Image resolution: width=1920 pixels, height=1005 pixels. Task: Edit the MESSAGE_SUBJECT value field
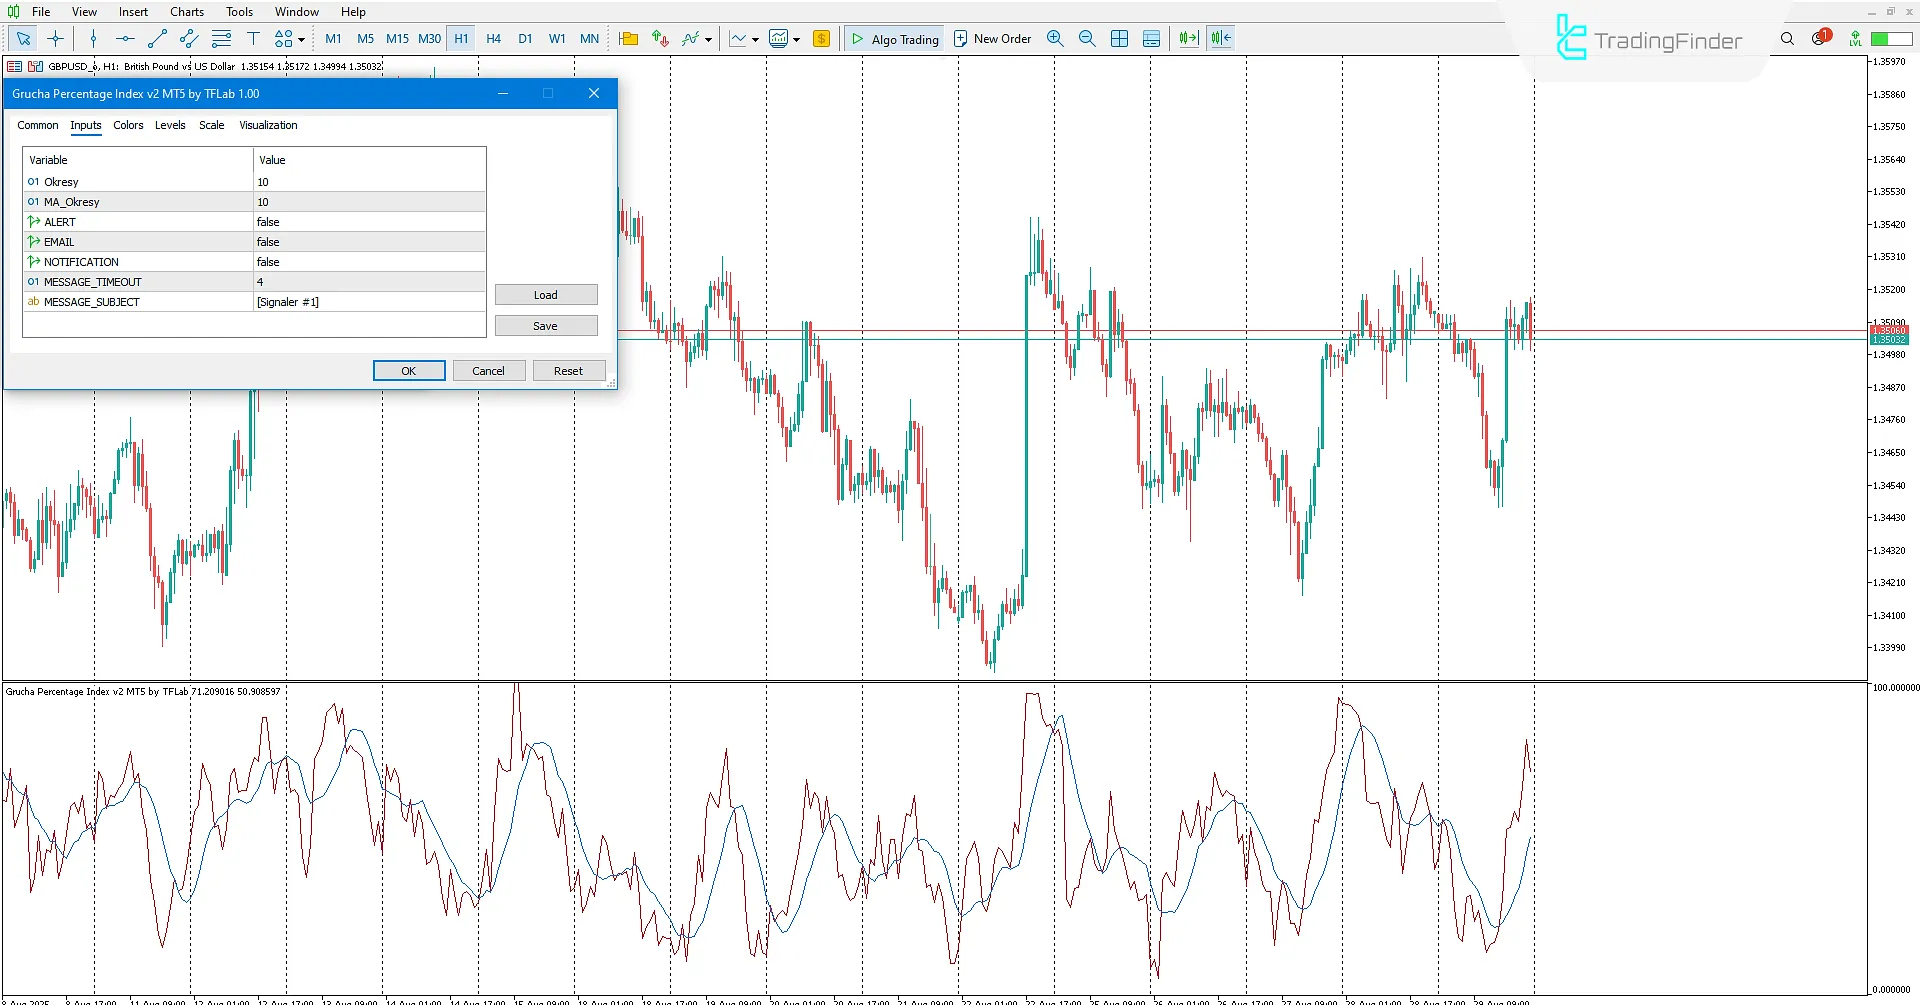click(368, 301)
